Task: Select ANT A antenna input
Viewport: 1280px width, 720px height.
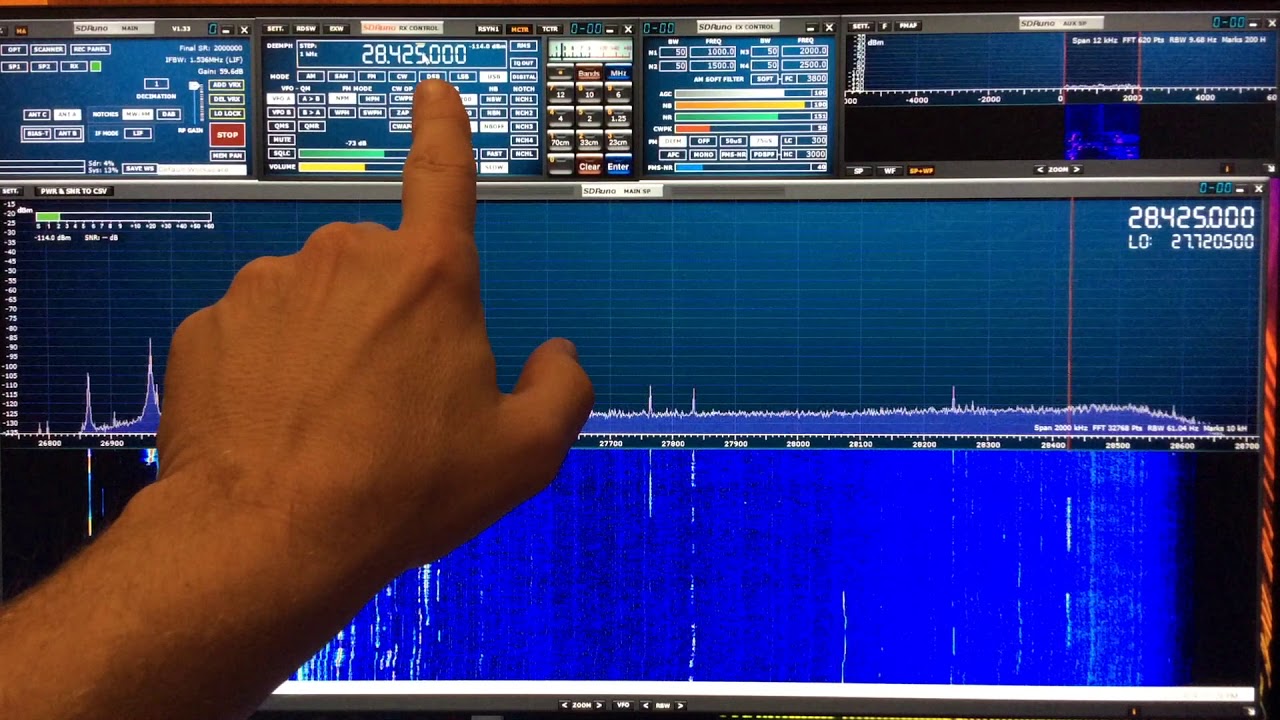Action: [x=68, y=115]
